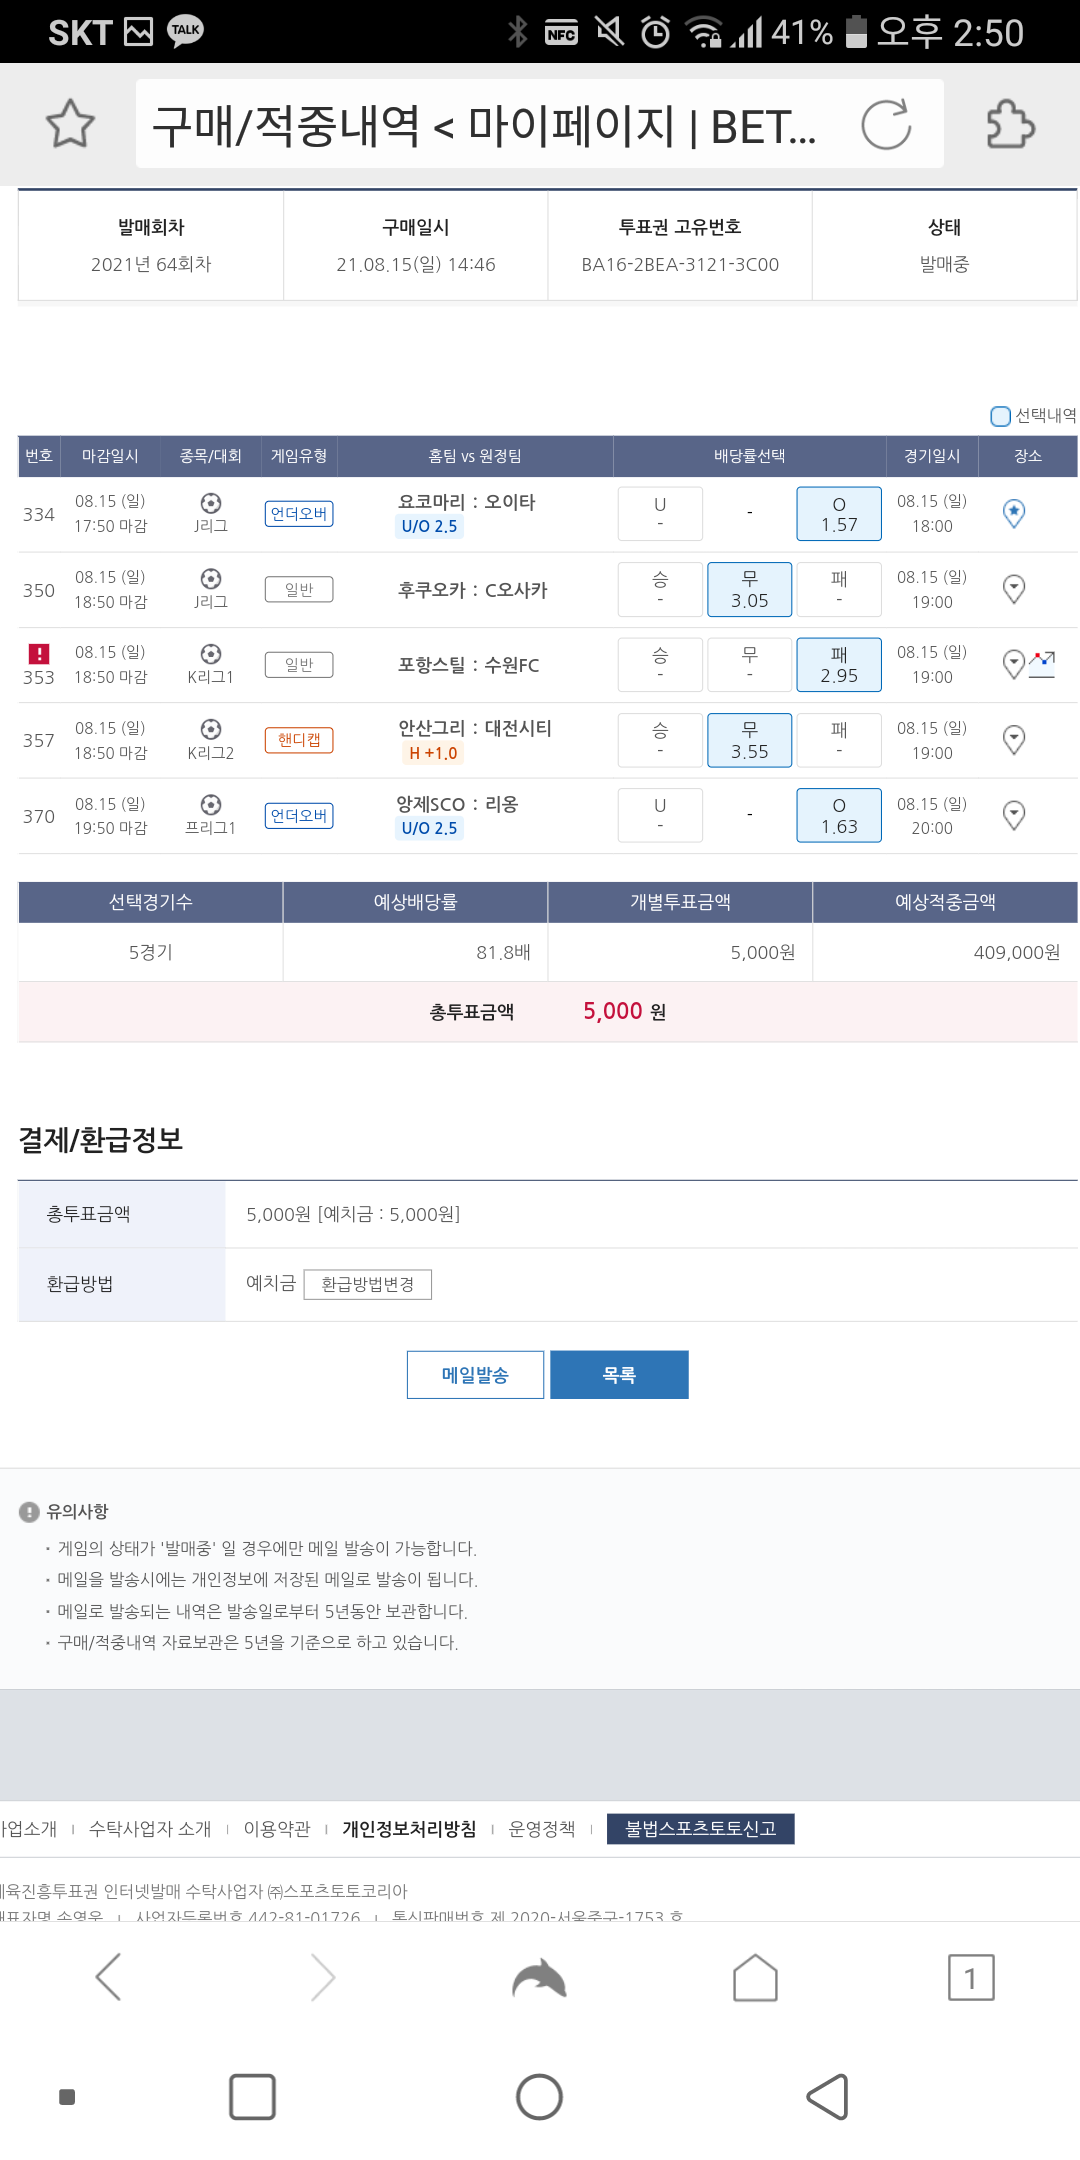Reload the page with refresh icon
This screenshot has width=1080, height=2160.
point(886,125)
